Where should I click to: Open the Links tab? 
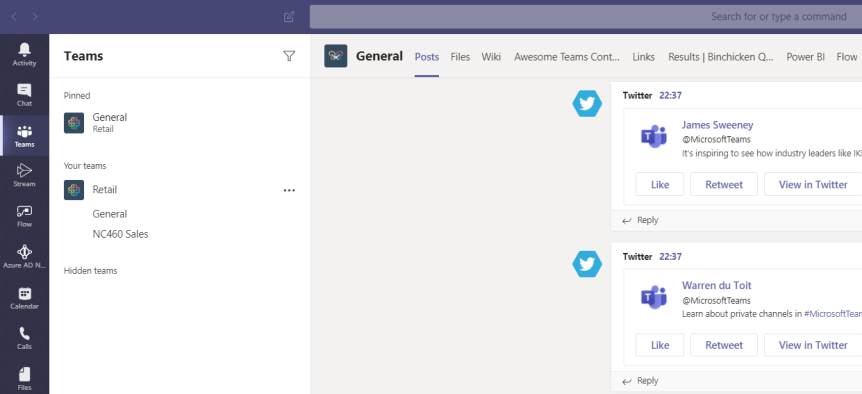tap(643, 57)
